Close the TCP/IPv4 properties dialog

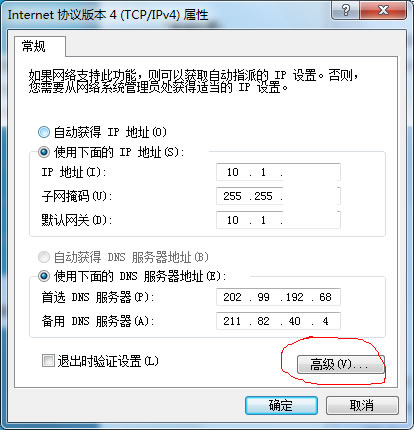(383, 10)
